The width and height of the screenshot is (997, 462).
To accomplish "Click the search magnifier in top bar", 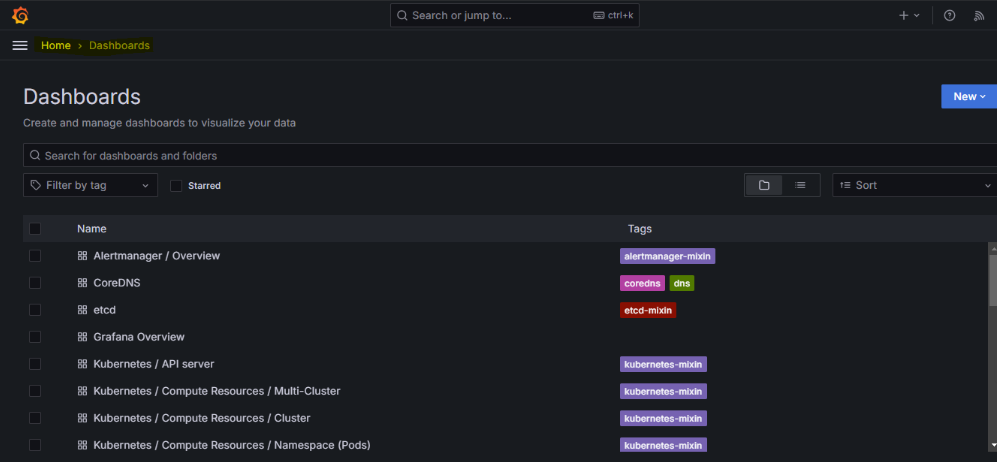I will point(402,15).
